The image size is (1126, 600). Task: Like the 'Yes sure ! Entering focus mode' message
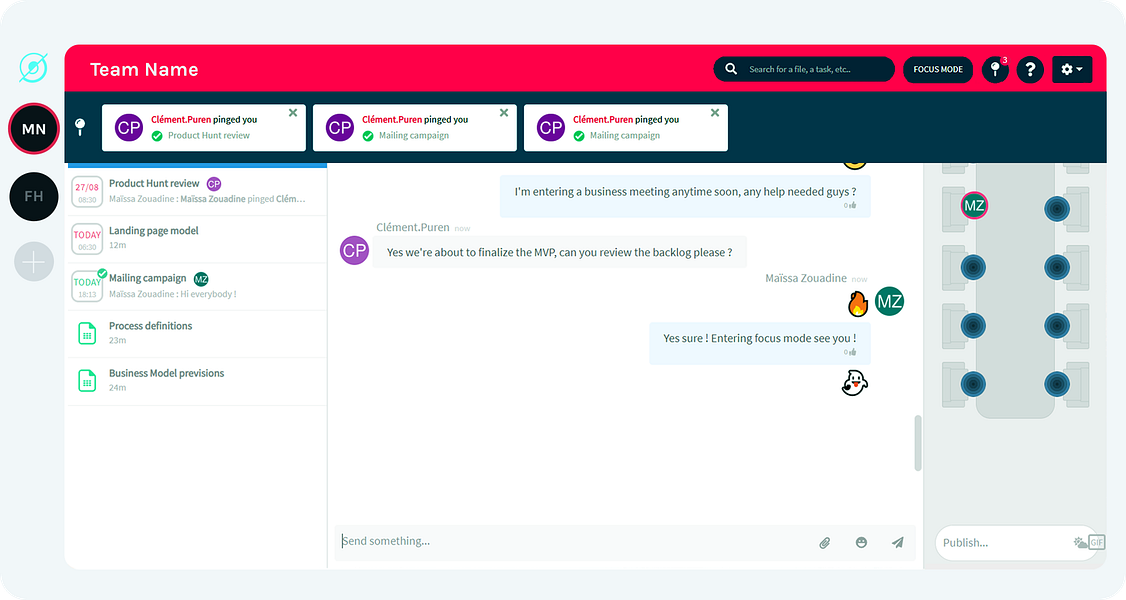(x=850, y=352)
